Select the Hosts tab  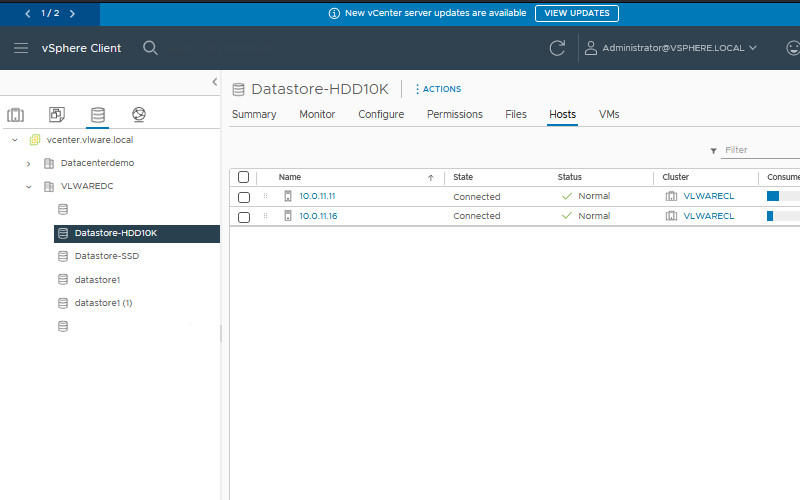coord(562,114)
